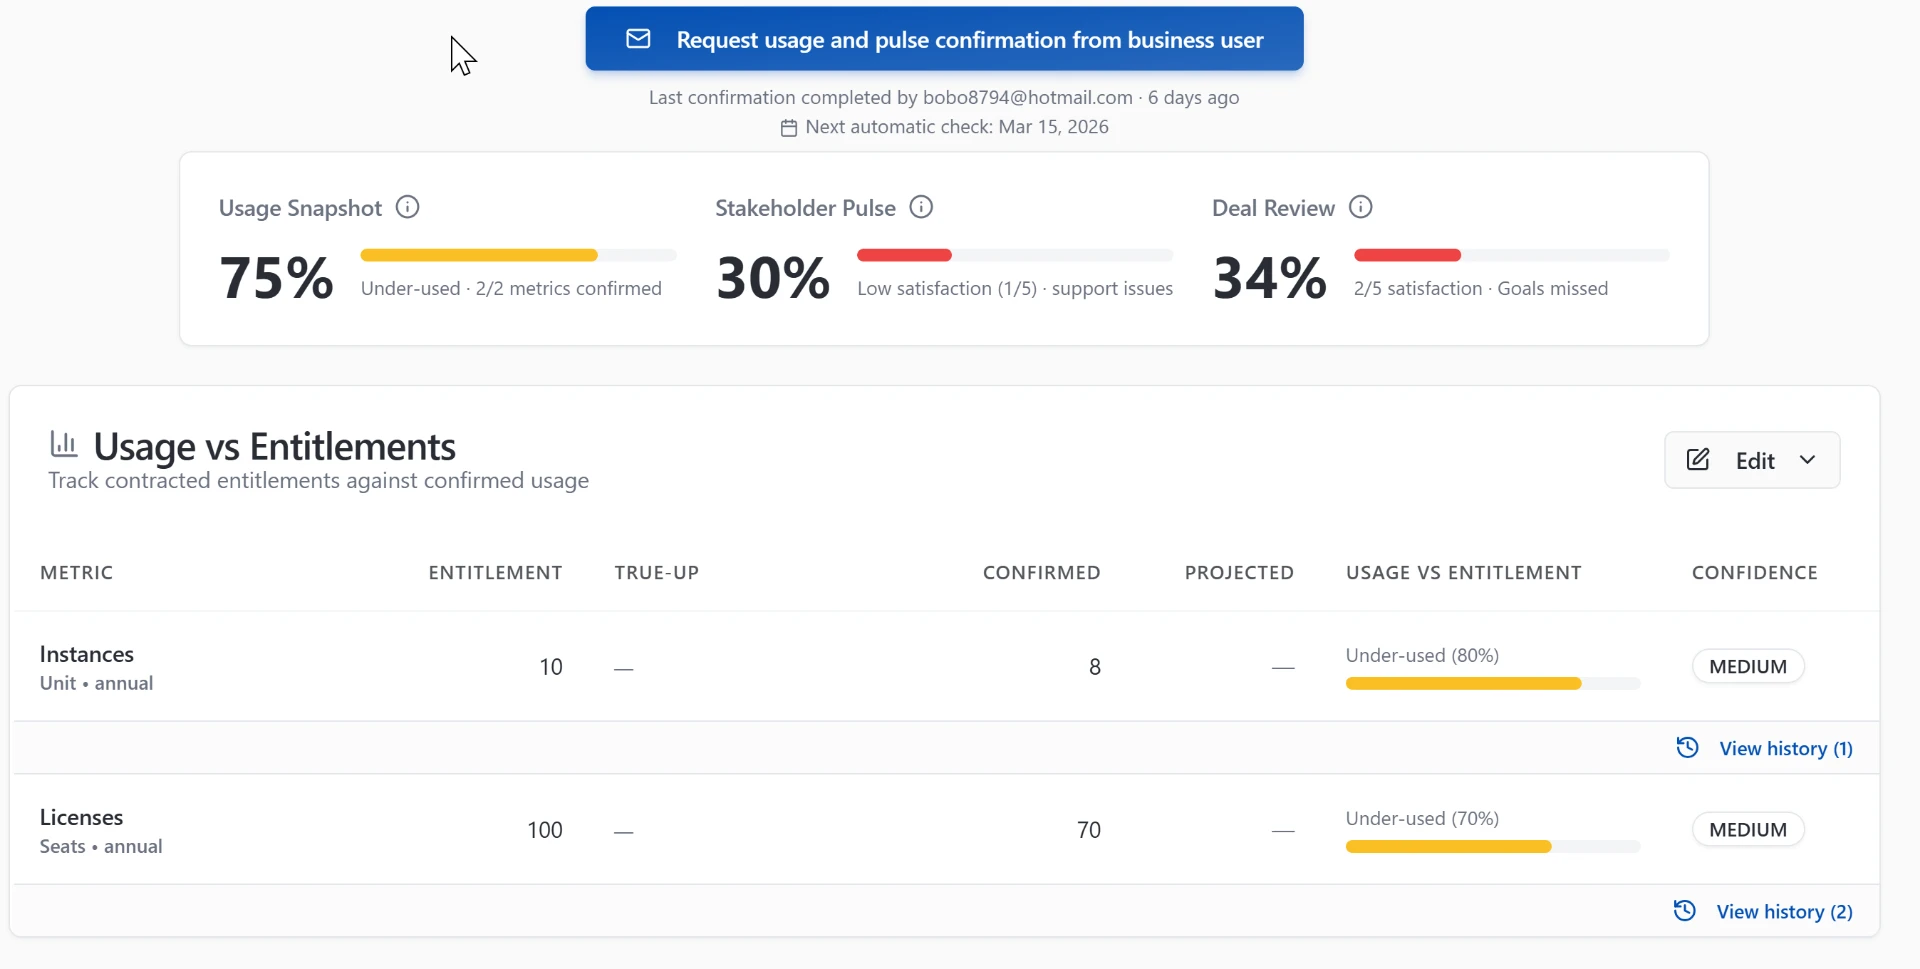Viewport: 1920px width, 969px height.
Task: Click the Usage vs Entitlements heading
Action: (x=275, y=446)
